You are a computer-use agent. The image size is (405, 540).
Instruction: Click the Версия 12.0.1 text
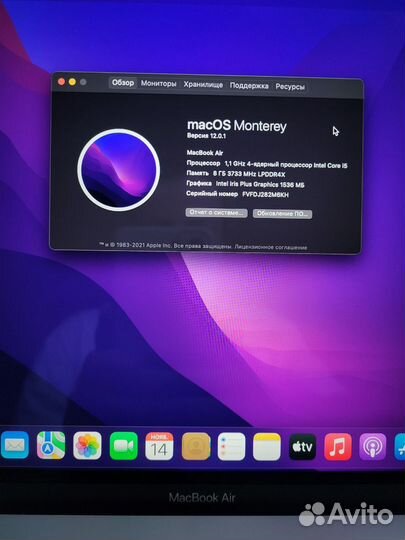[206, 136]
